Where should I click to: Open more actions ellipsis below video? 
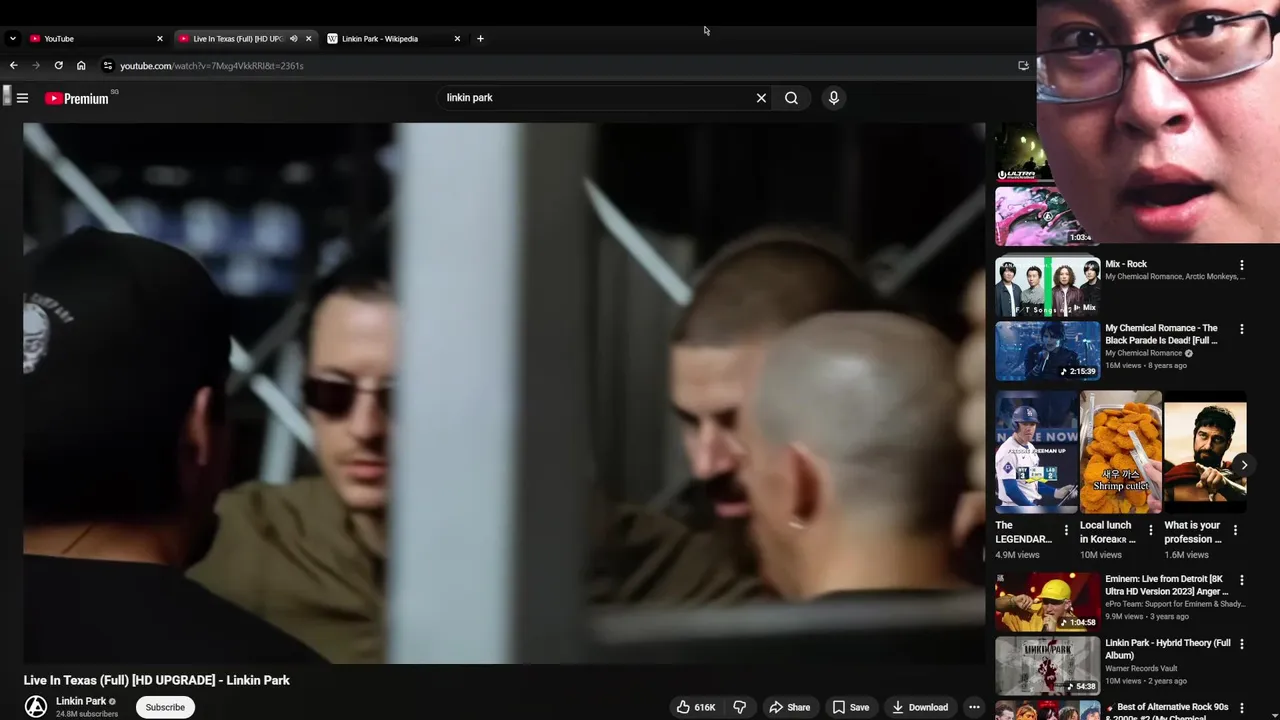click(974, 707)
